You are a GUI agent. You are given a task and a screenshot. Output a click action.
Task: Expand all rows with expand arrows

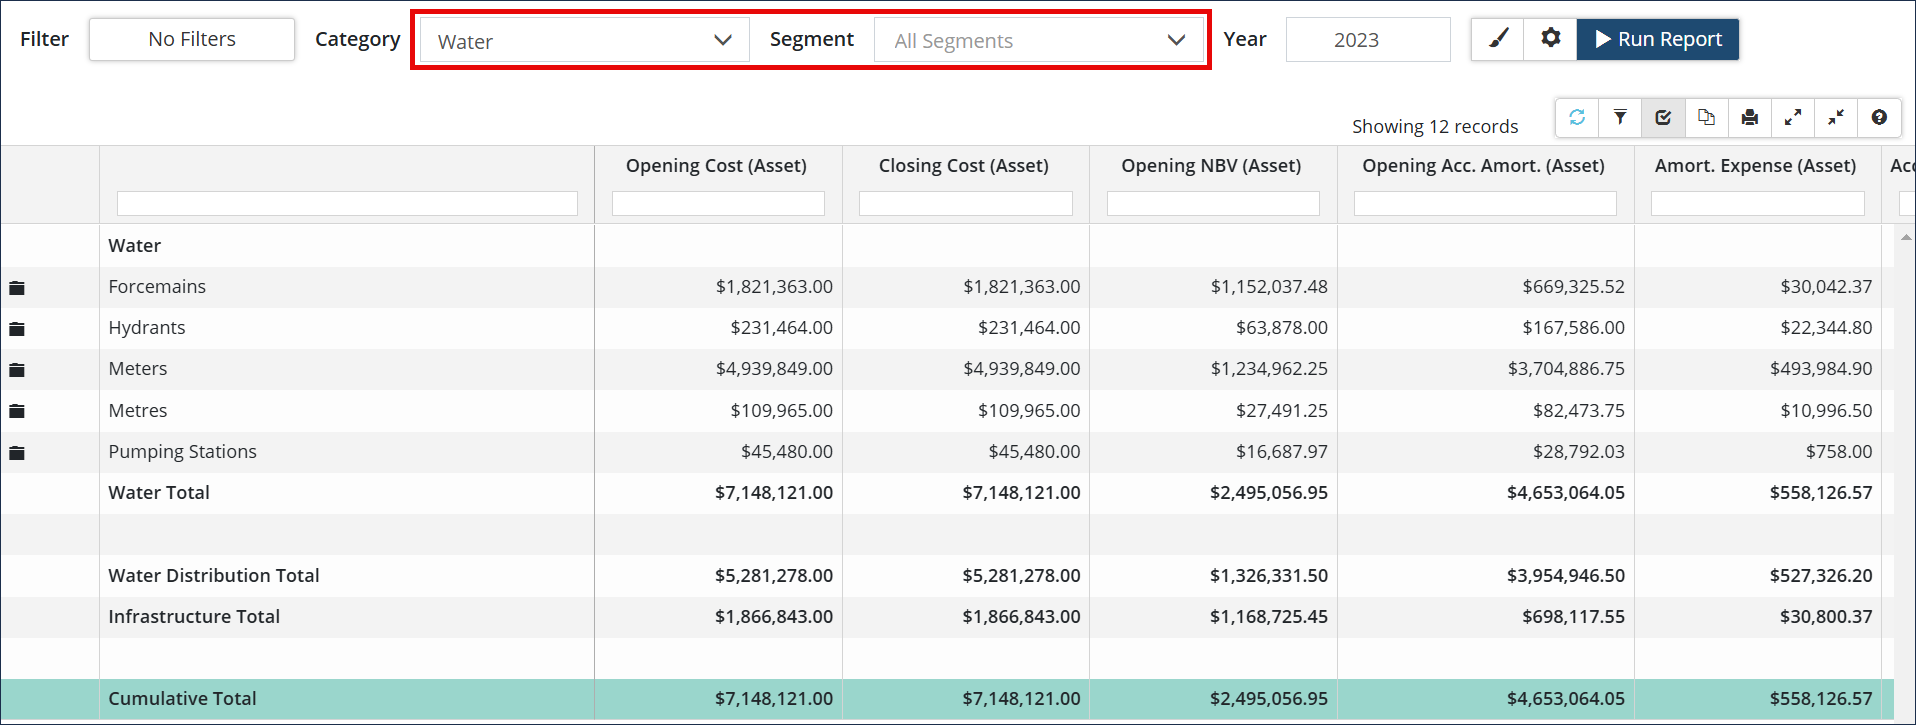(1793, 118)
